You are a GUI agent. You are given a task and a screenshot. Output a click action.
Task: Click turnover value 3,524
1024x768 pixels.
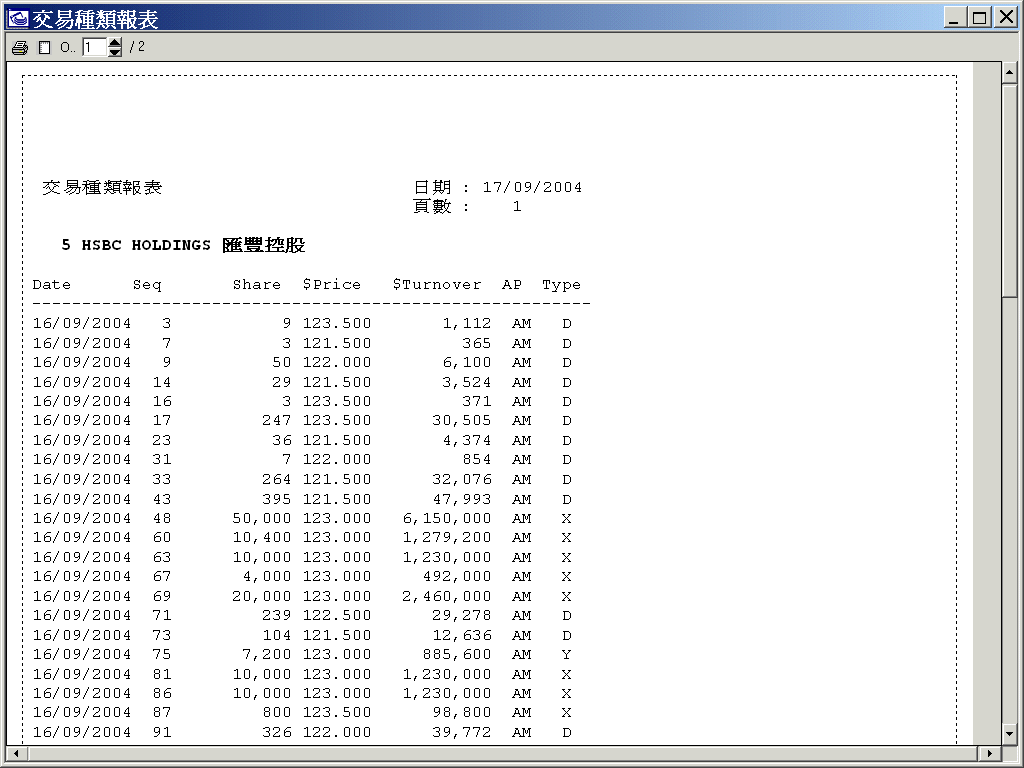[x=467, y=382]
